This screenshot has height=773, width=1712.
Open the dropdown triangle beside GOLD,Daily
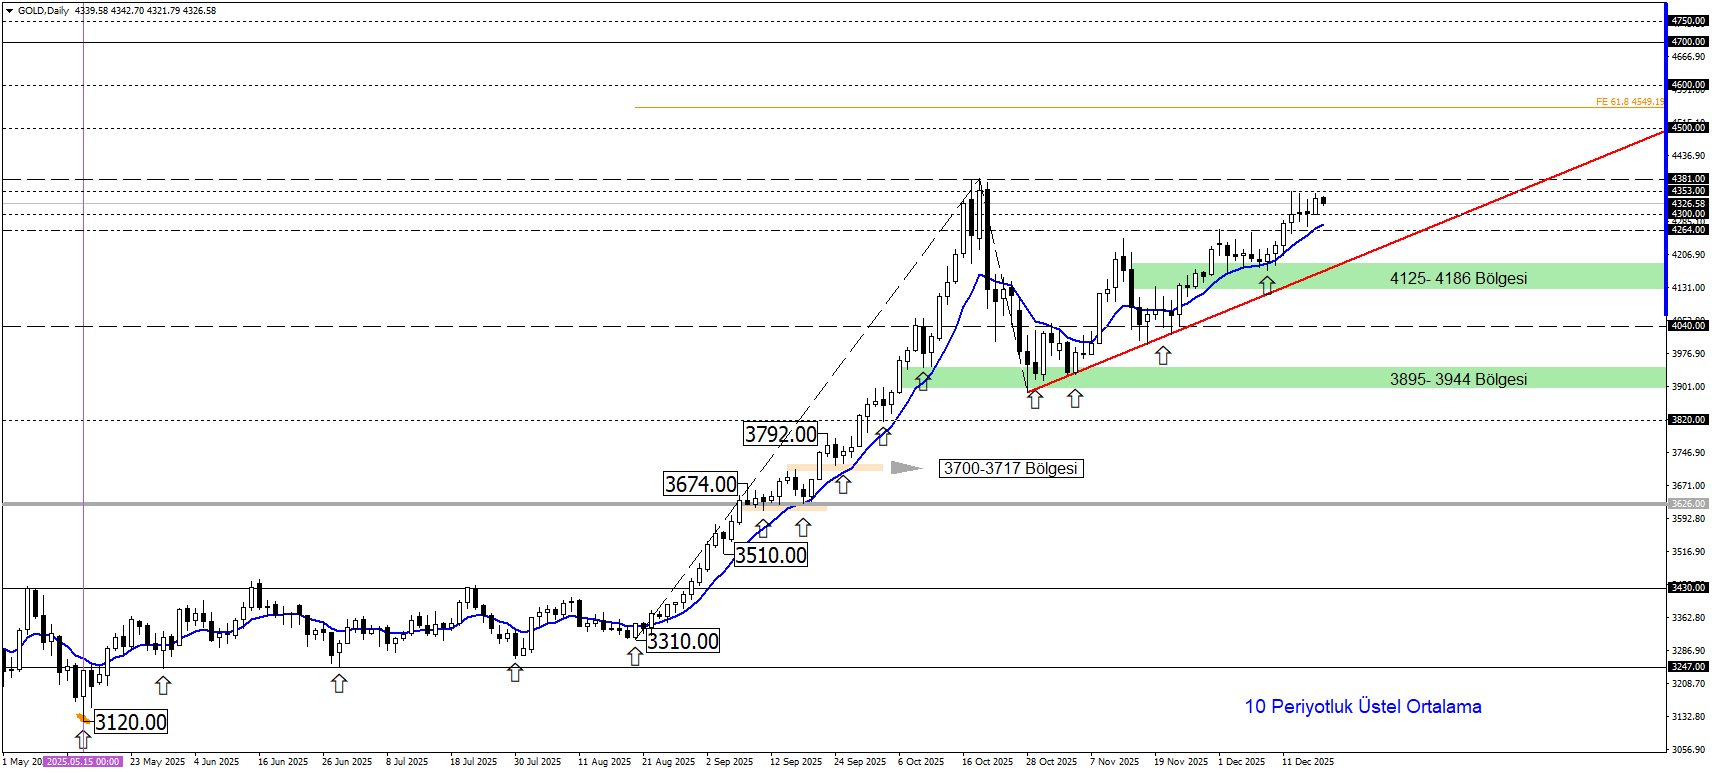tap(9, 11)
